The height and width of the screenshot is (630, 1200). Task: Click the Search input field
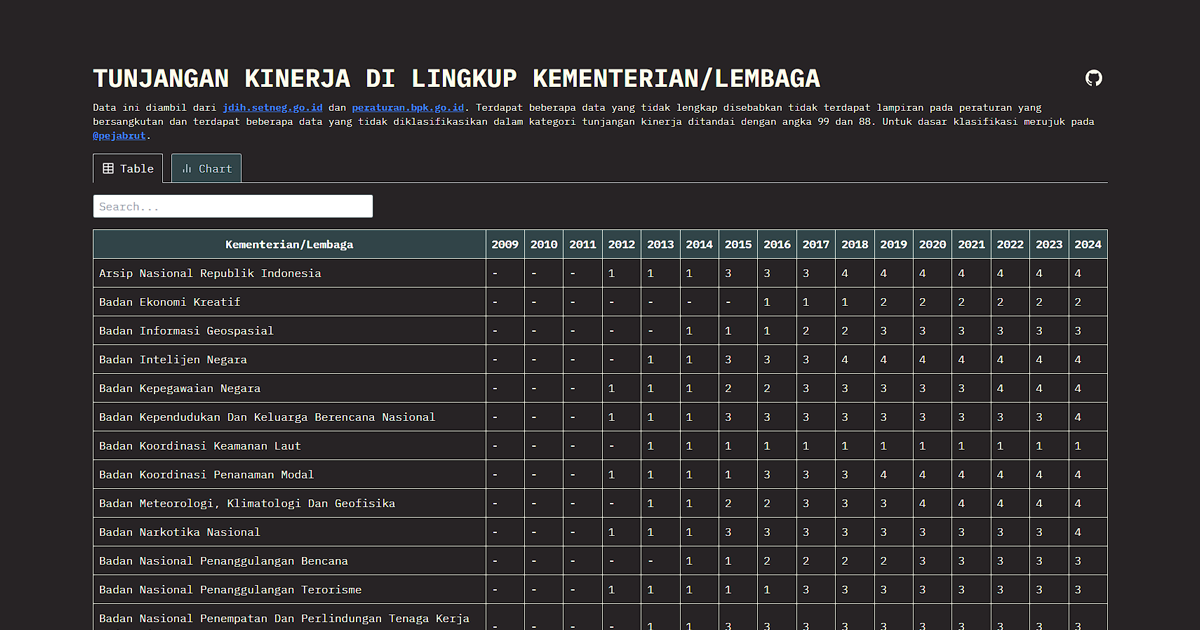tap(233, 206)
